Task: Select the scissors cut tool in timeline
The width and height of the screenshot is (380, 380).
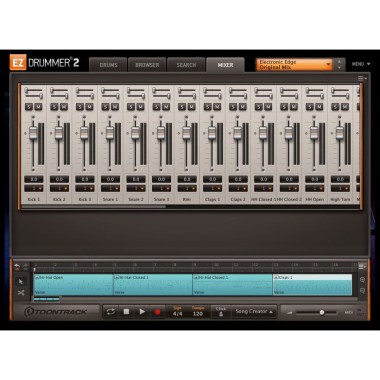Action: tap(21, 293)
